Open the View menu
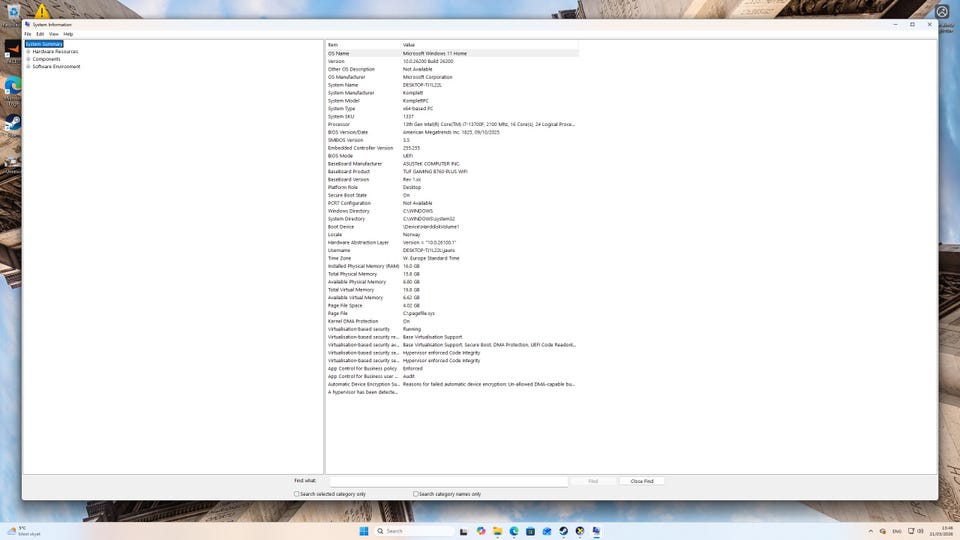This screenshot has height=540, width=960. pos(54,34)
